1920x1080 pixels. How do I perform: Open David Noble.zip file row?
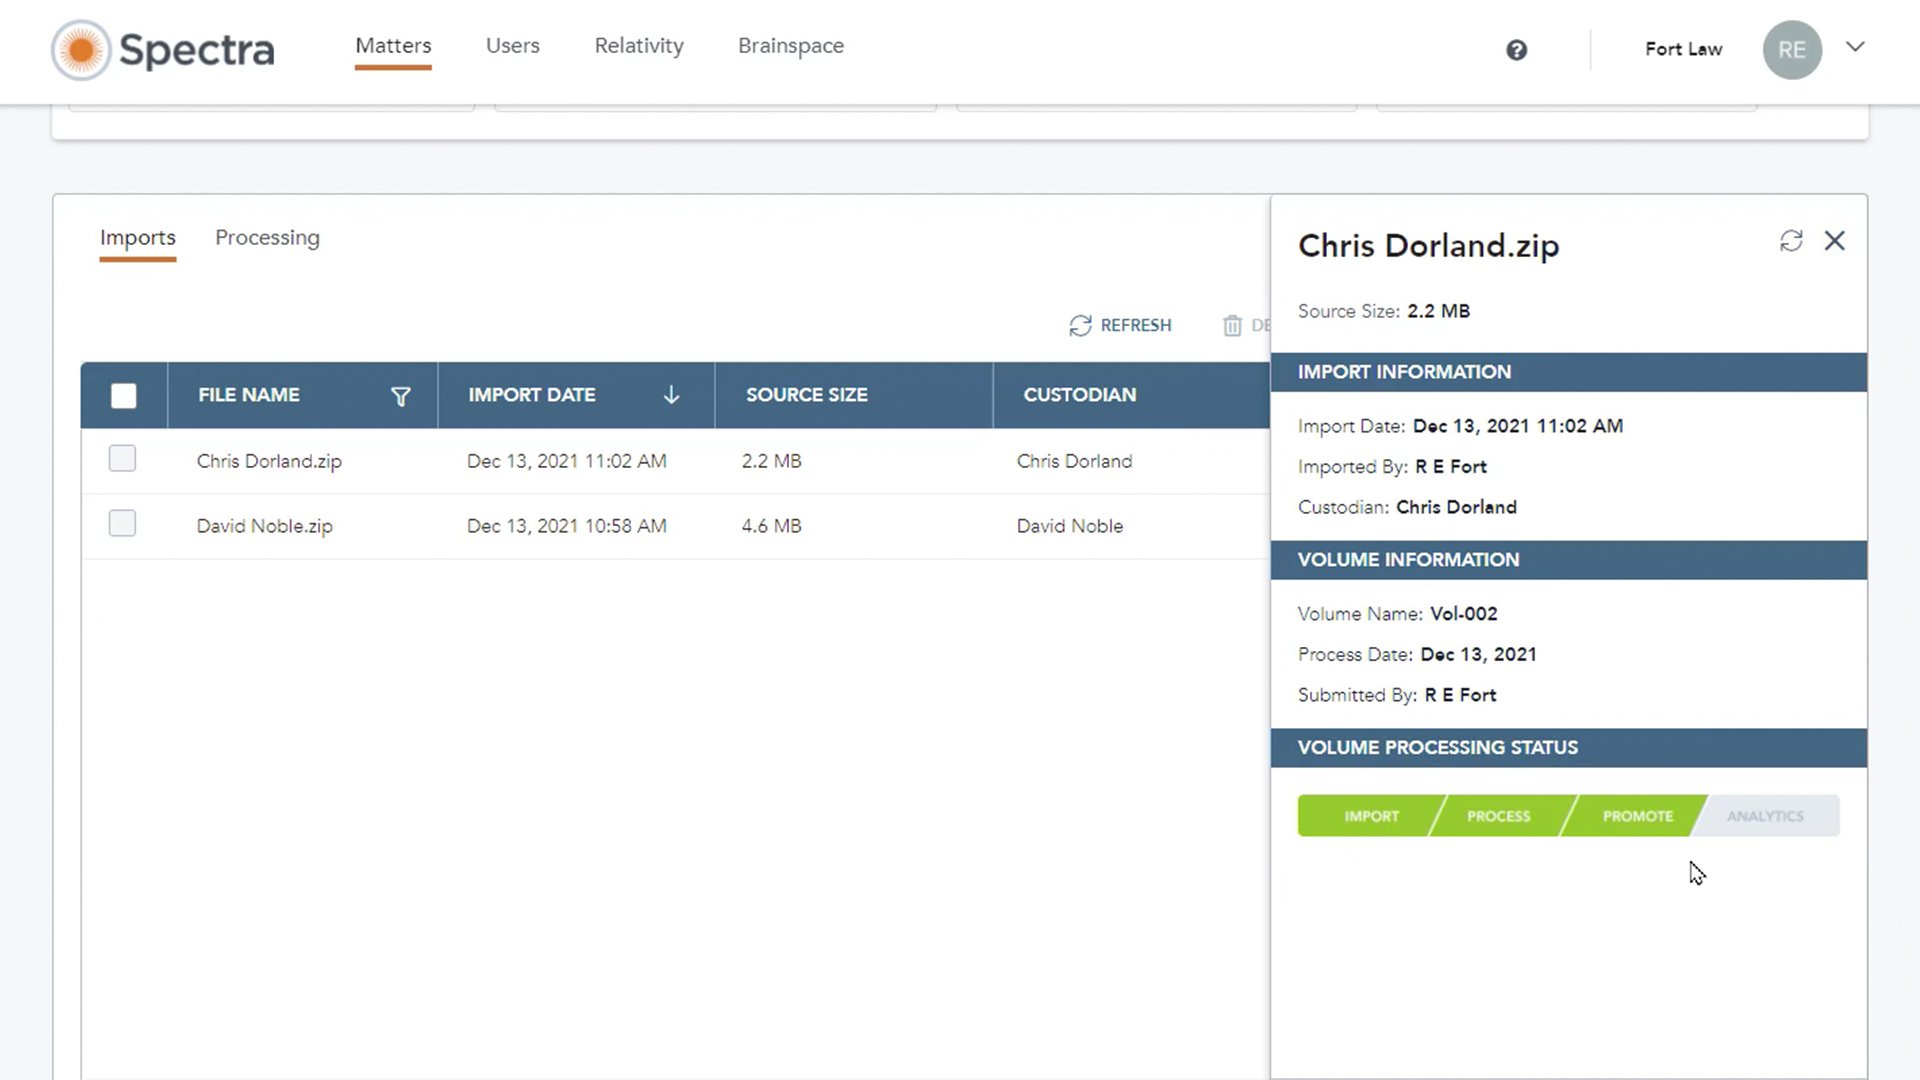click(264, 526)
